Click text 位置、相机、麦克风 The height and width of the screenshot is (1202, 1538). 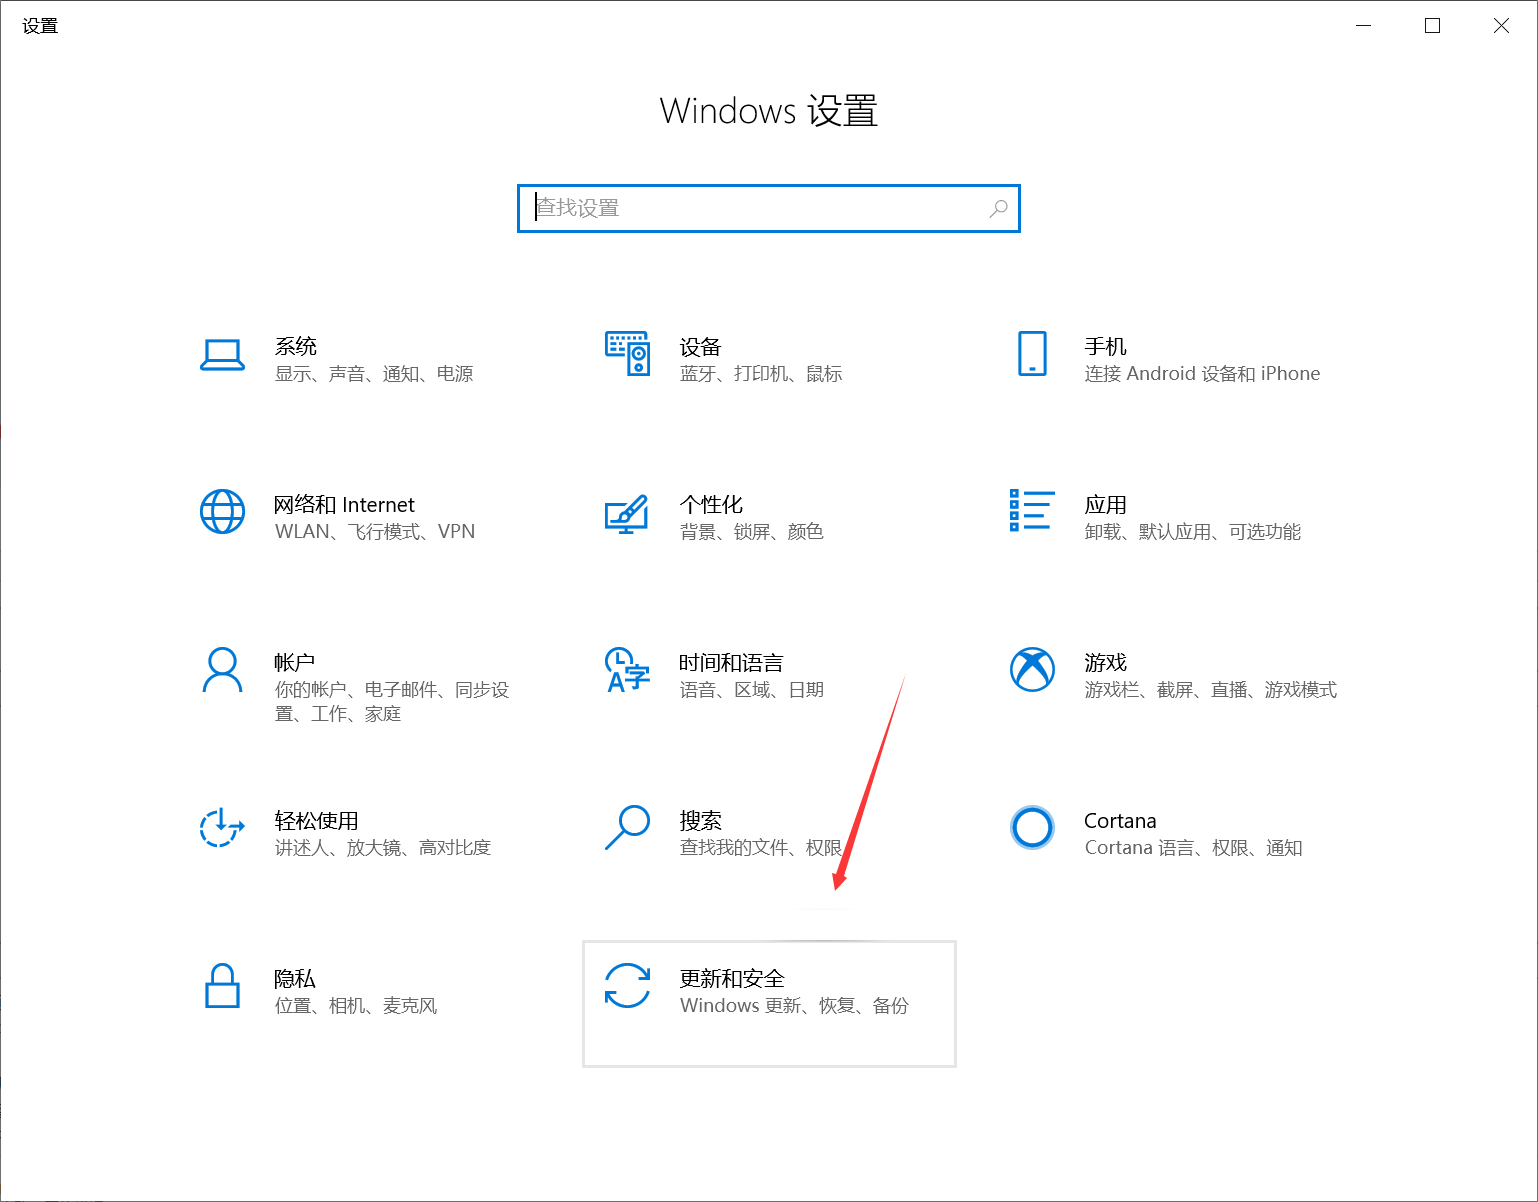tap(356, 1006)
